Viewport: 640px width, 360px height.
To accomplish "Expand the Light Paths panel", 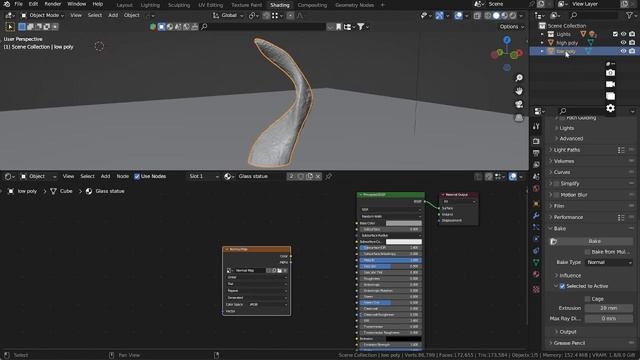I will coord(566,150).
